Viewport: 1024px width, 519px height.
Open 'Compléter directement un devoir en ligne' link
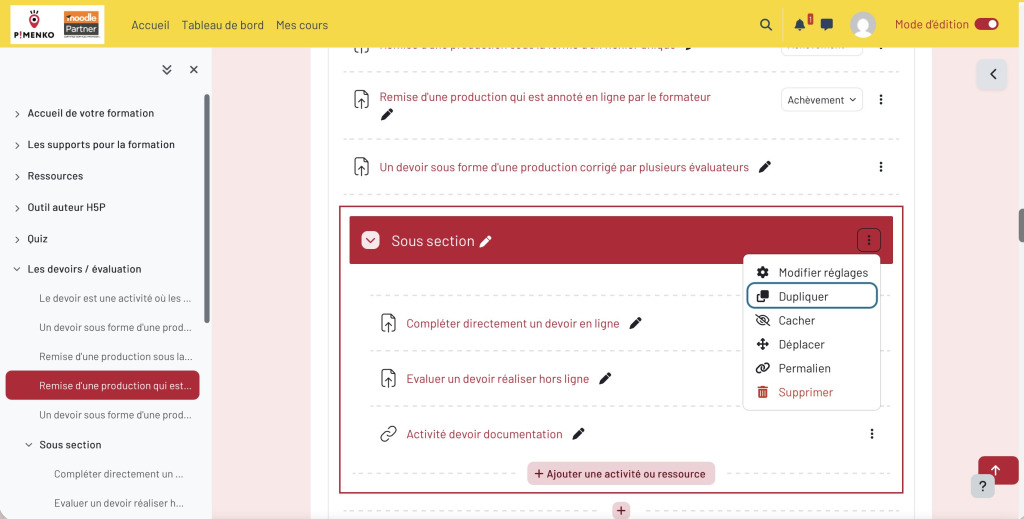click(513, 323)
